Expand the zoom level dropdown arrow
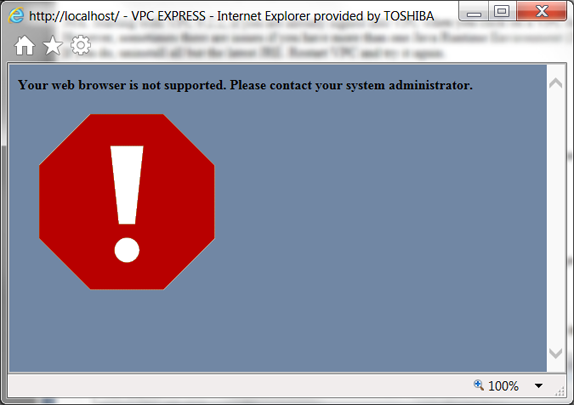574x405 pixels. pos(538,386)
